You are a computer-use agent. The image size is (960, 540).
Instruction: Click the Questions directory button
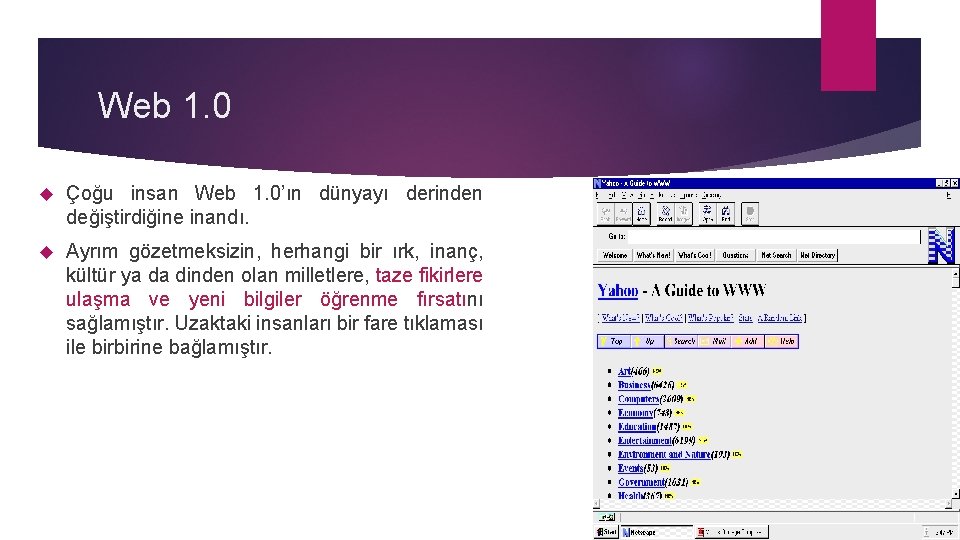point(735,255)
